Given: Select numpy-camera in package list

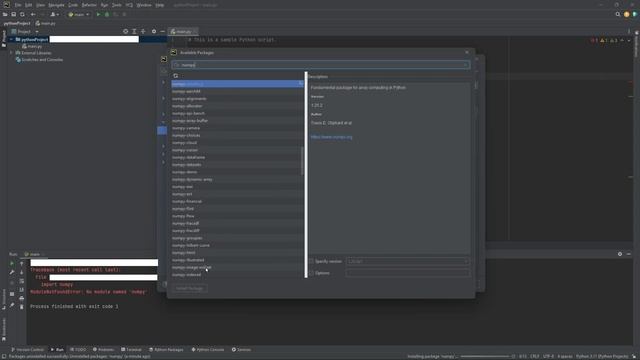Looking at the screenshot, I should tap(237, 128).
